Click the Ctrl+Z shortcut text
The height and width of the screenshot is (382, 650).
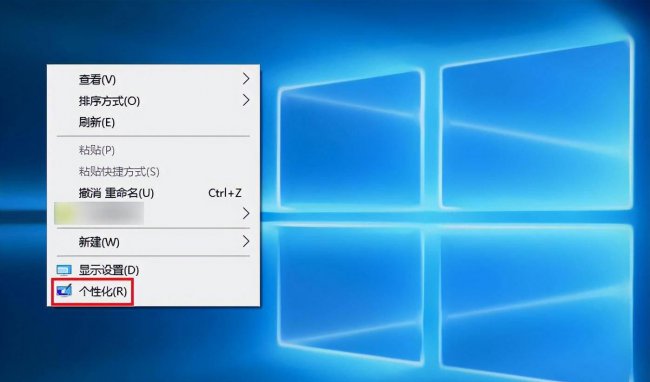click(x=225, y=193)
